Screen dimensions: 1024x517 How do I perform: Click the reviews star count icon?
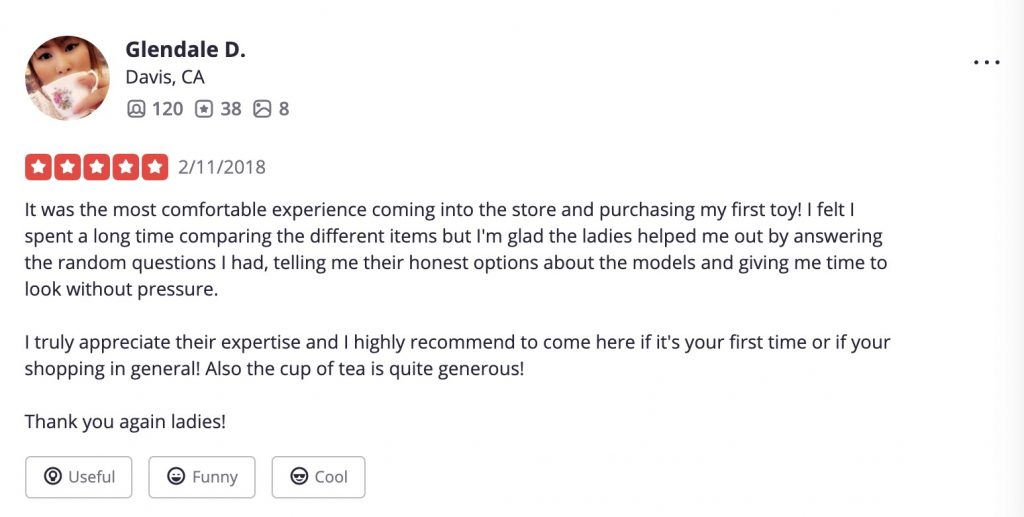click(204, 108)
